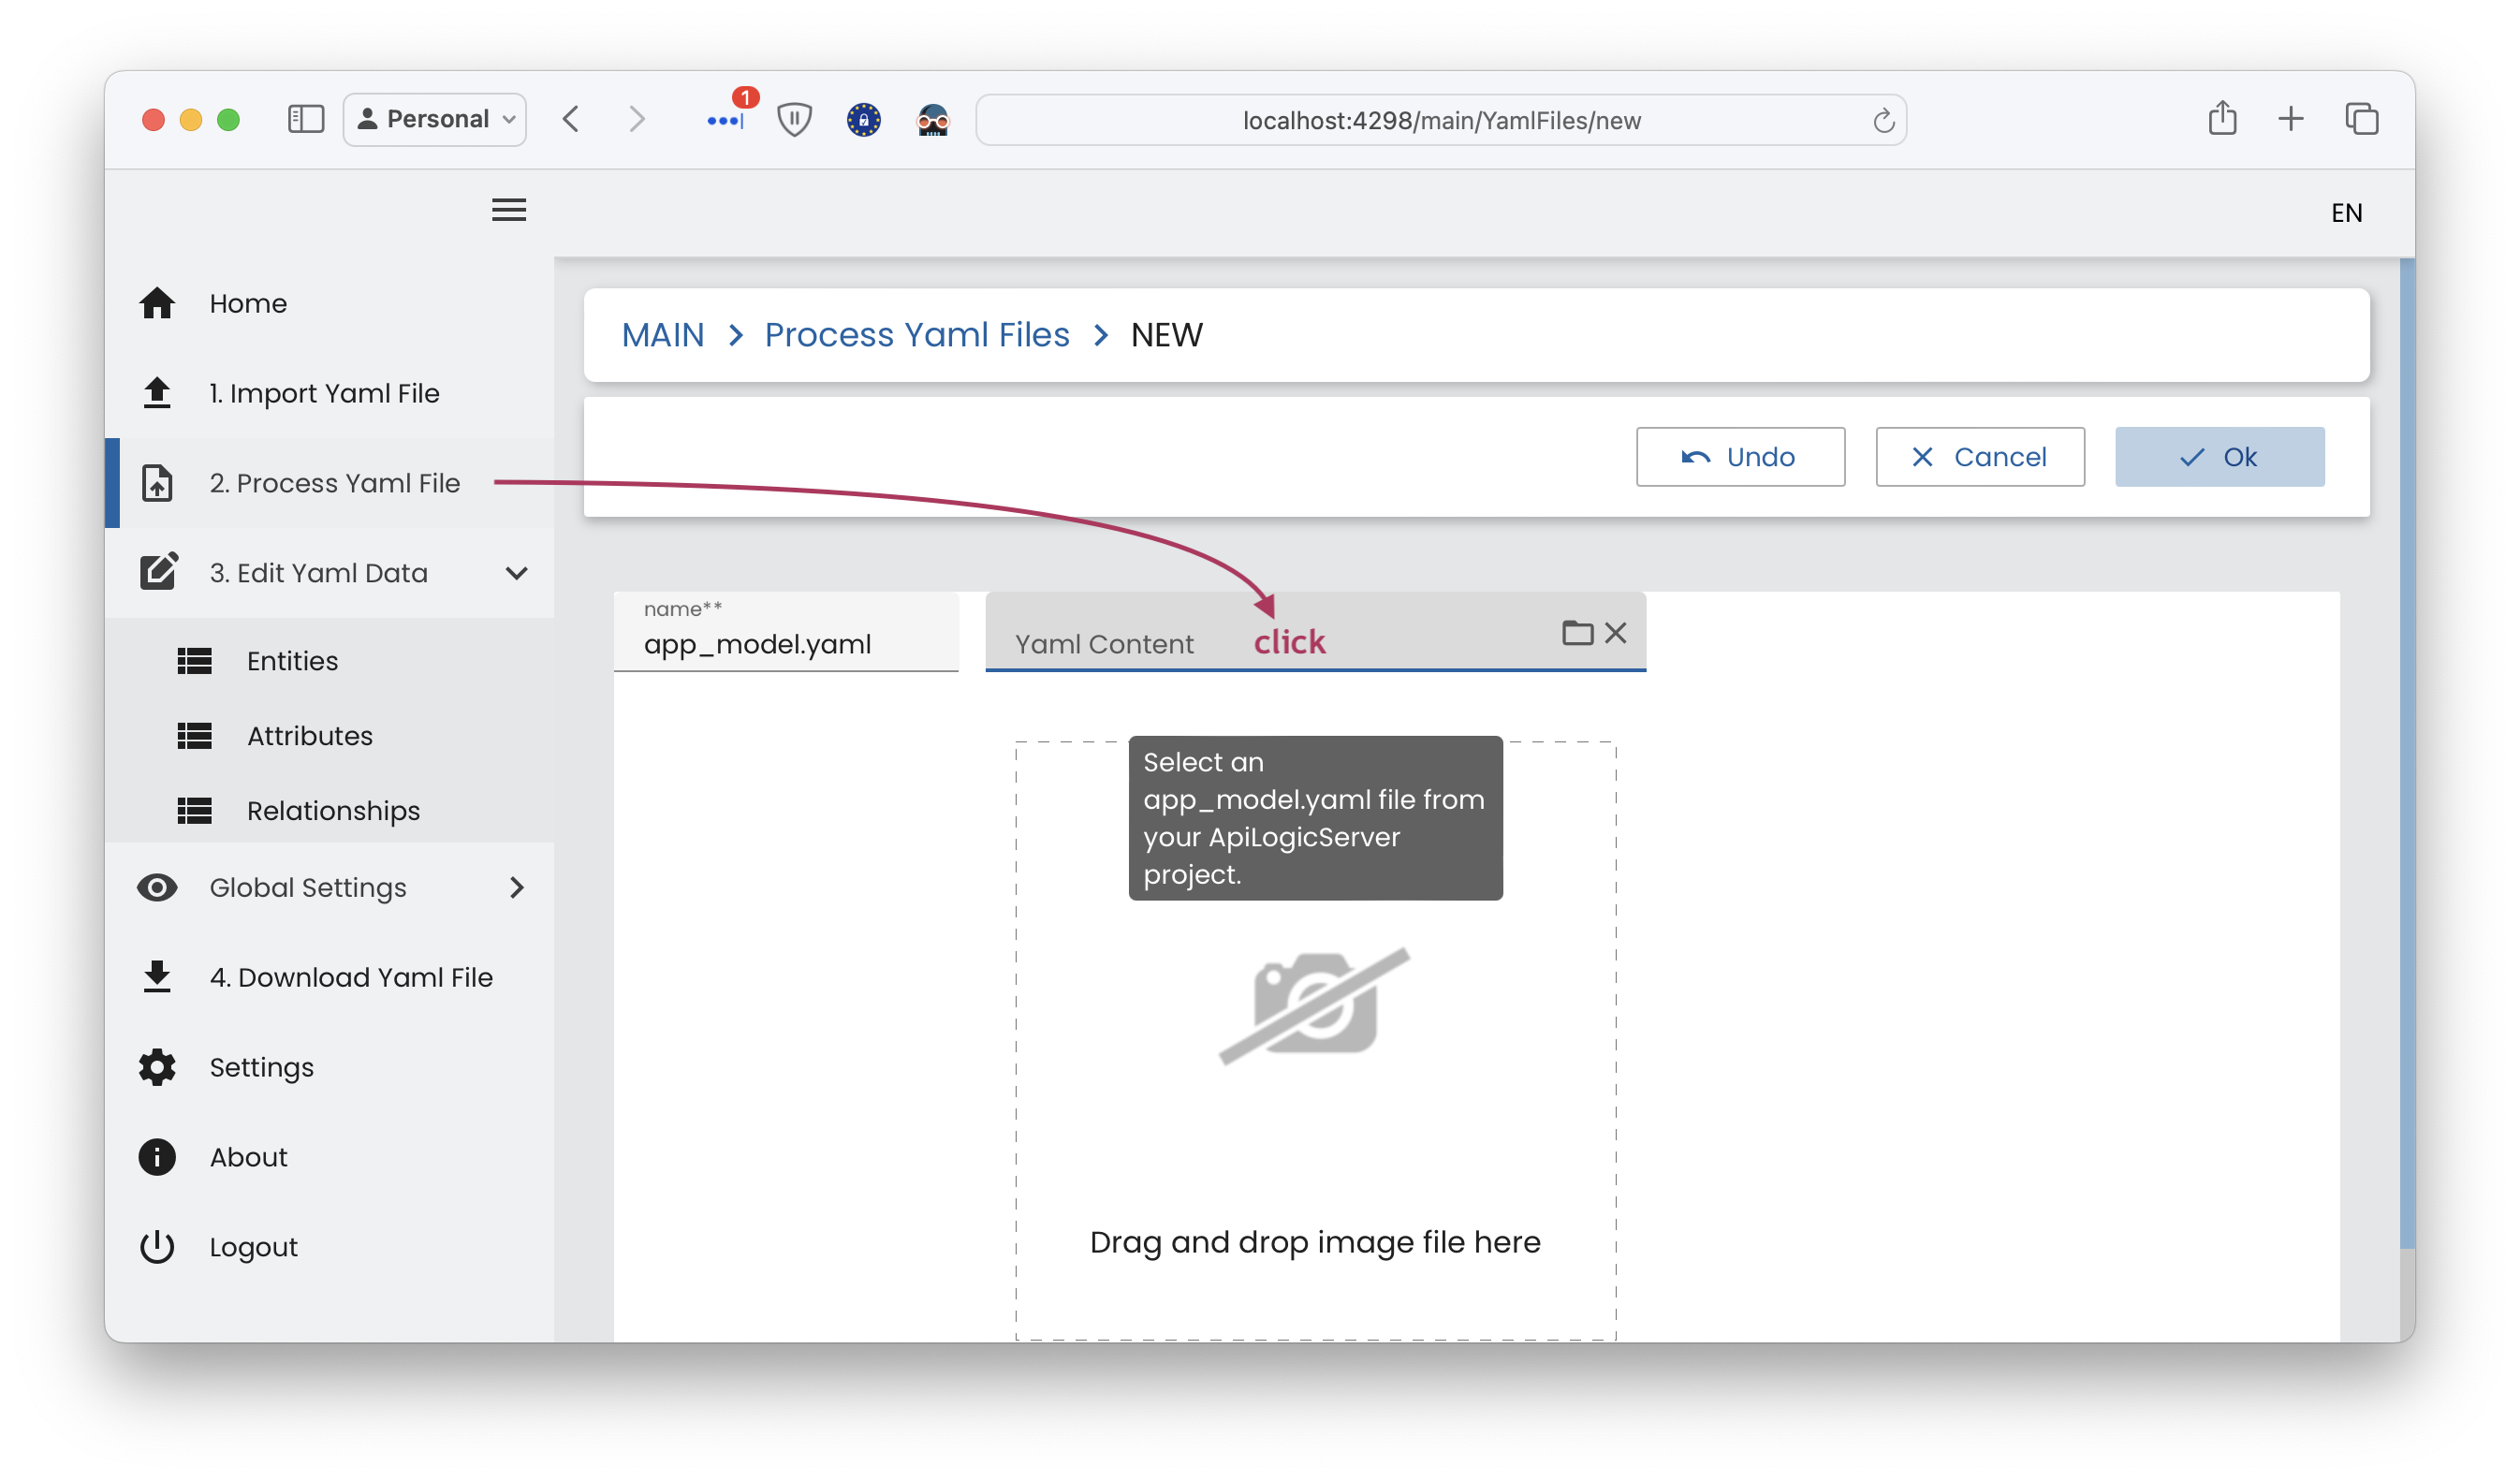
Task: Click the Cancel button to dismiss
Action: (x=1977, y=457)
